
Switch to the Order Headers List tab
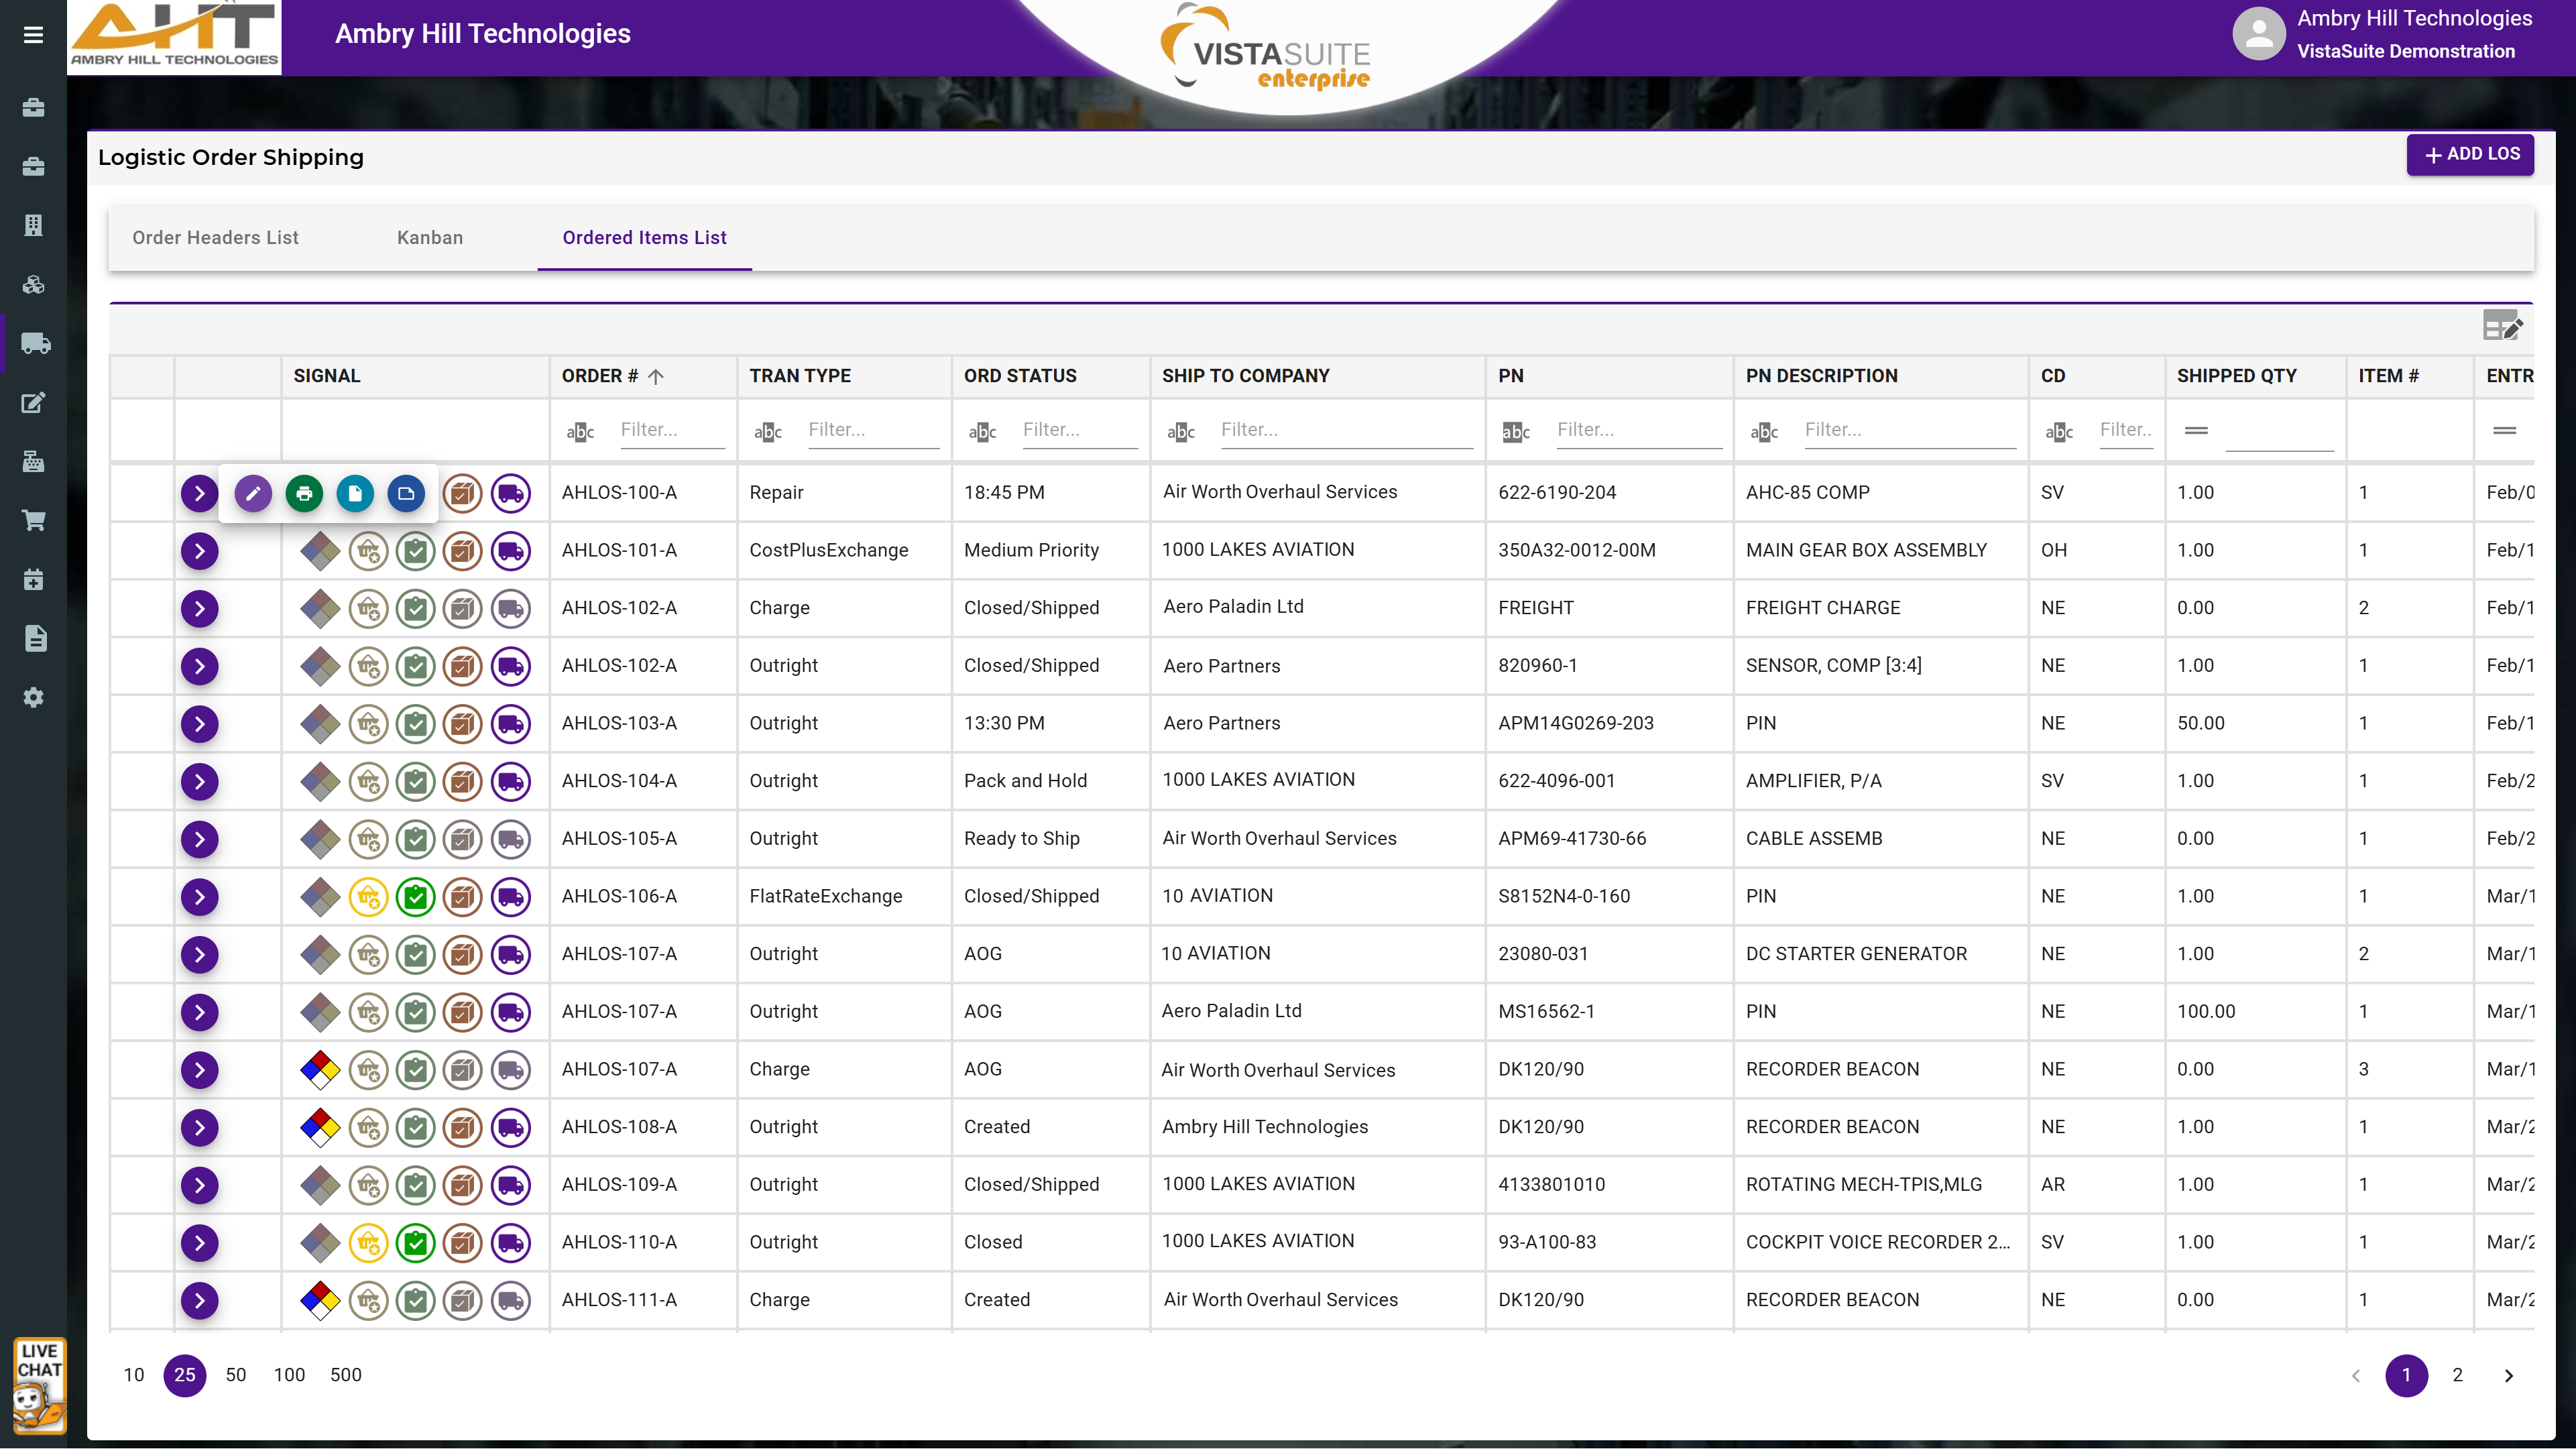[x=215, y=238]
